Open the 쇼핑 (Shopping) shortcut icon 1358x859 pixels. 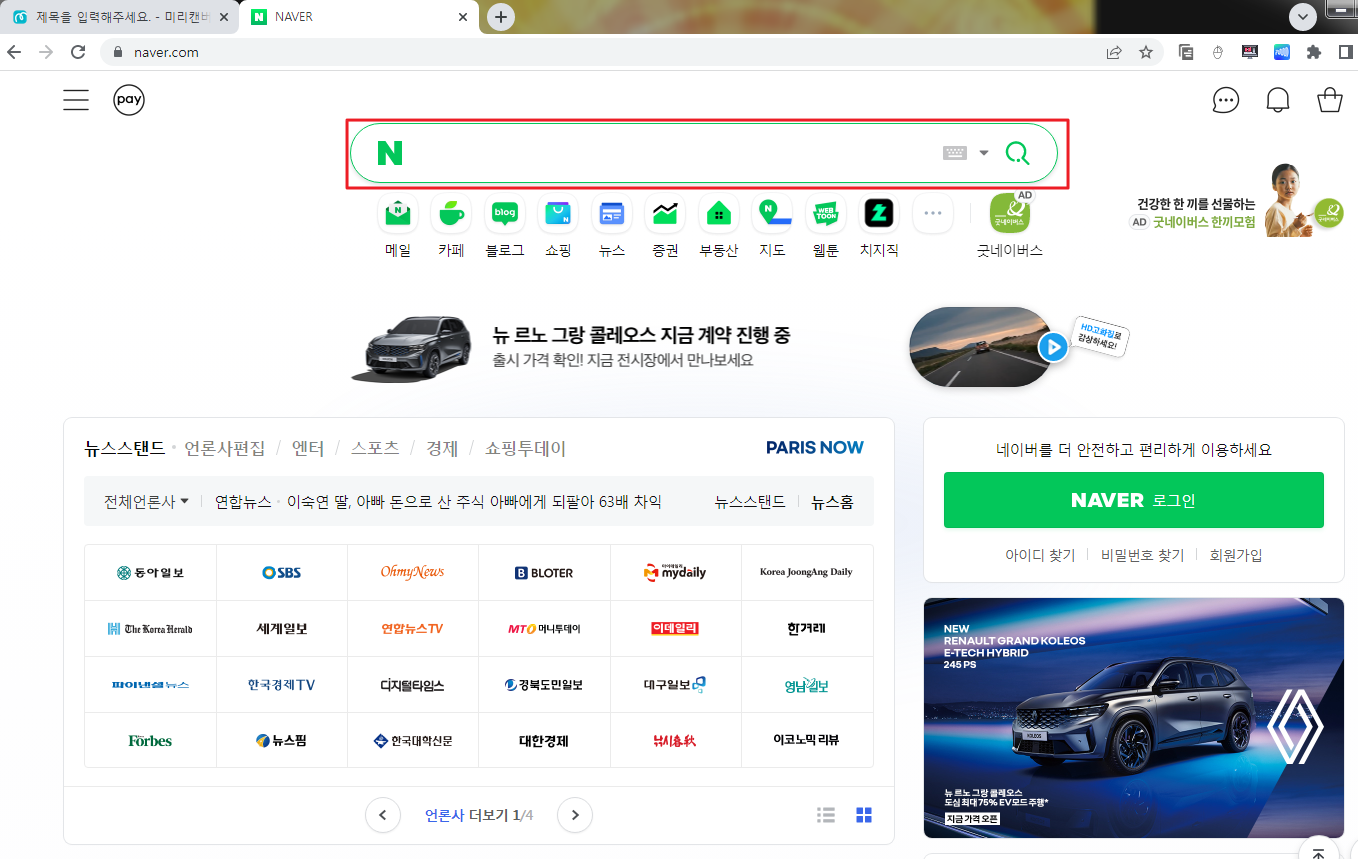pyautogui.click(x=558, y=213)
